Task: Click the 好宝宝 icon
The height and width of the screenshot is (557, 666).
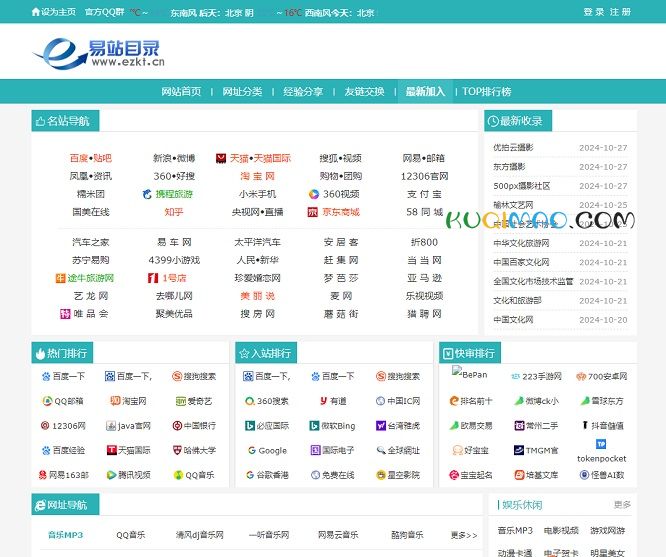Action: coord(457,450)
